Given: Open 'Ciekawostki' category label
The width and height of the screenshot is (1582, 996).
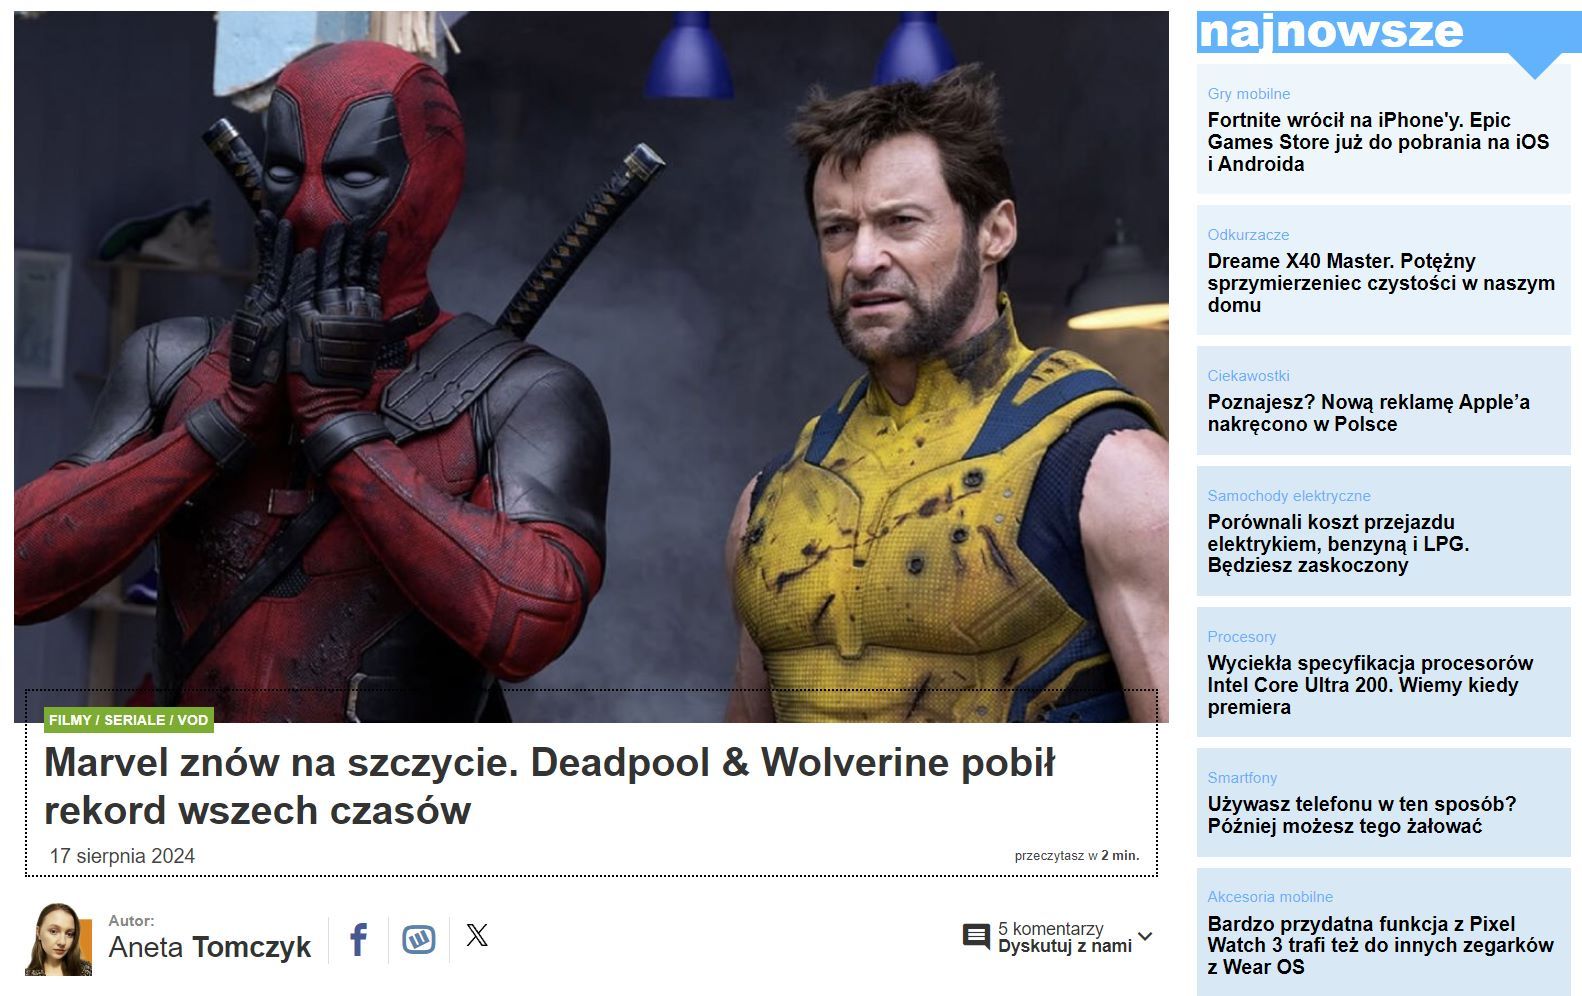Looking at the screenshot, I should (x=1248, y=376).
